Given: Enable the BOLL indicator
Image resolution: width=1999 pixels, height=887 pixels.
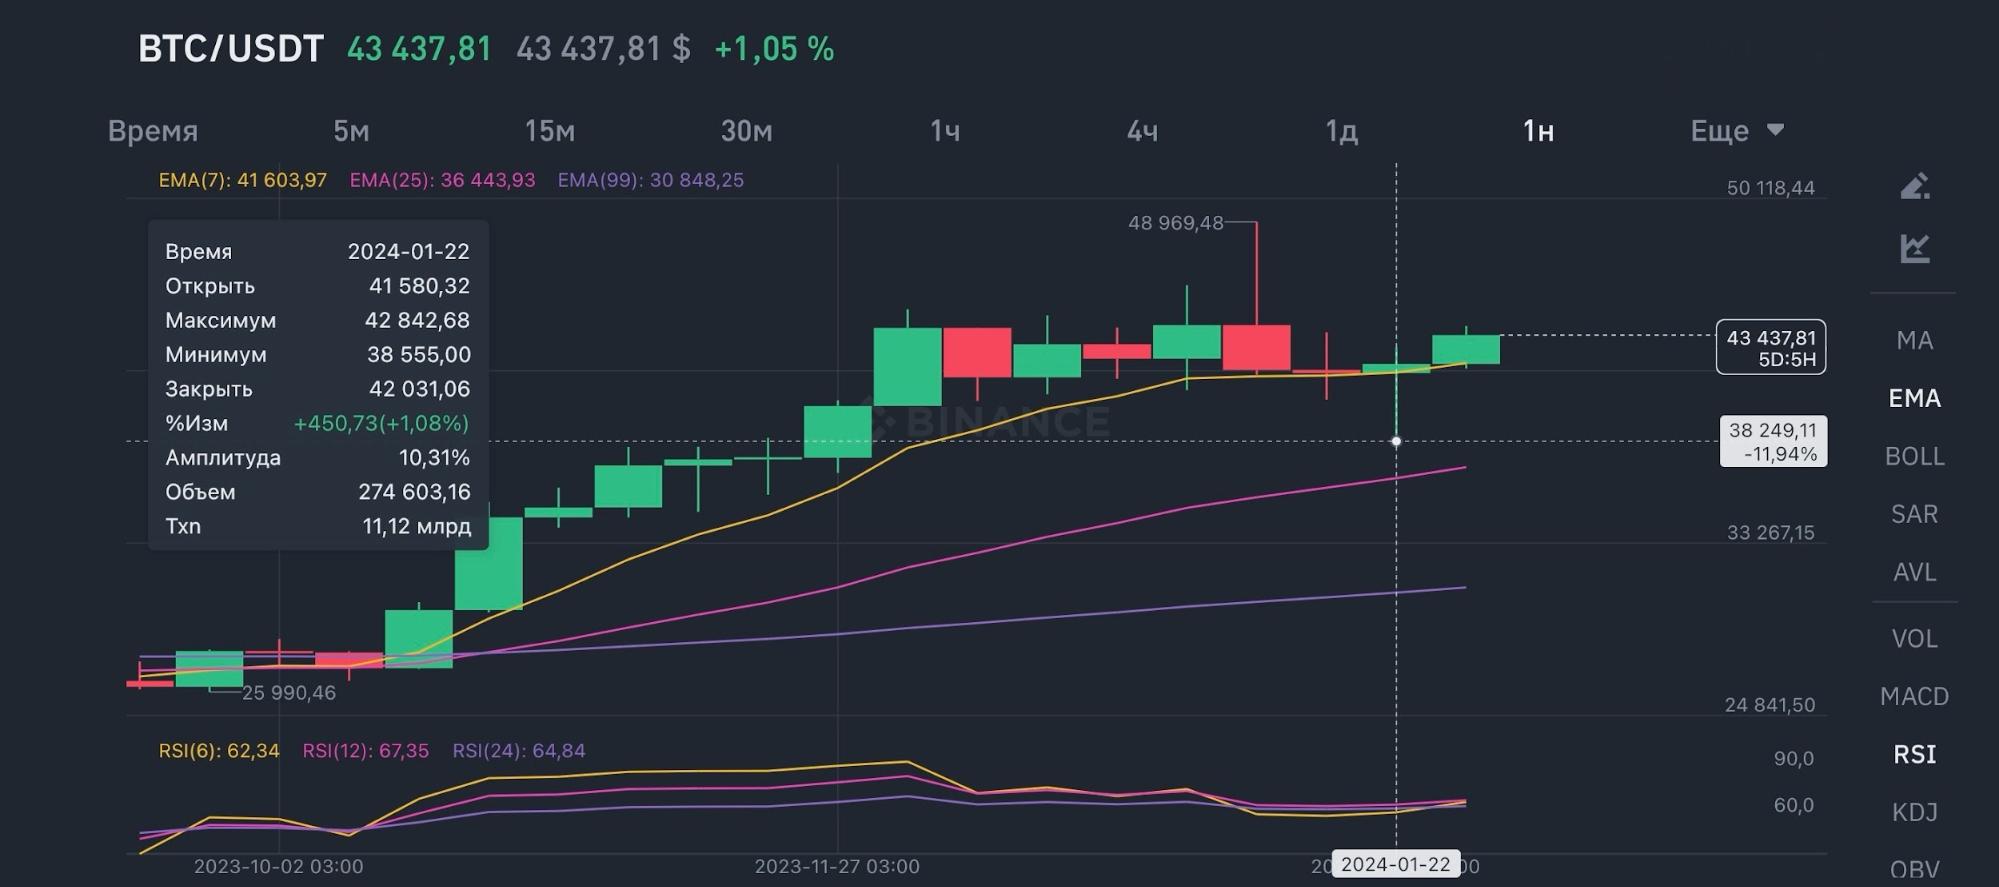Looking at the screenshot, I should [x=1915, y=456].
